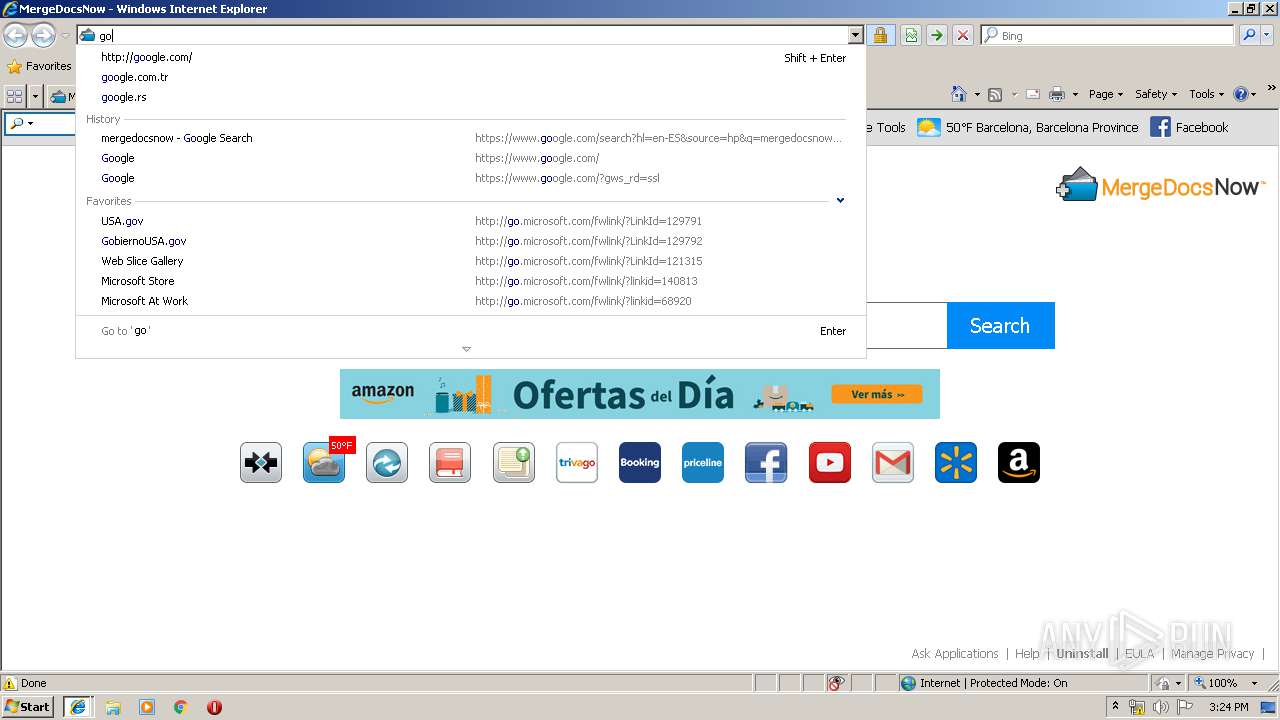This screenshot has height=720, width=1280.
Task: Click the Help question mark icon
Action: tap(1240, 94)
